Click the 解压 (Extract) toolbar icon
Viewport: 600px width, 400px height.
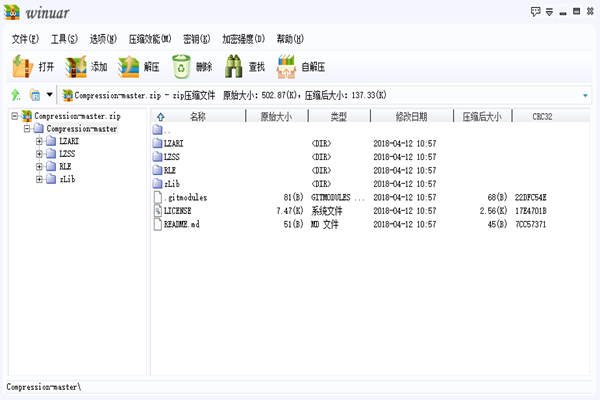(x=129, y=67)
